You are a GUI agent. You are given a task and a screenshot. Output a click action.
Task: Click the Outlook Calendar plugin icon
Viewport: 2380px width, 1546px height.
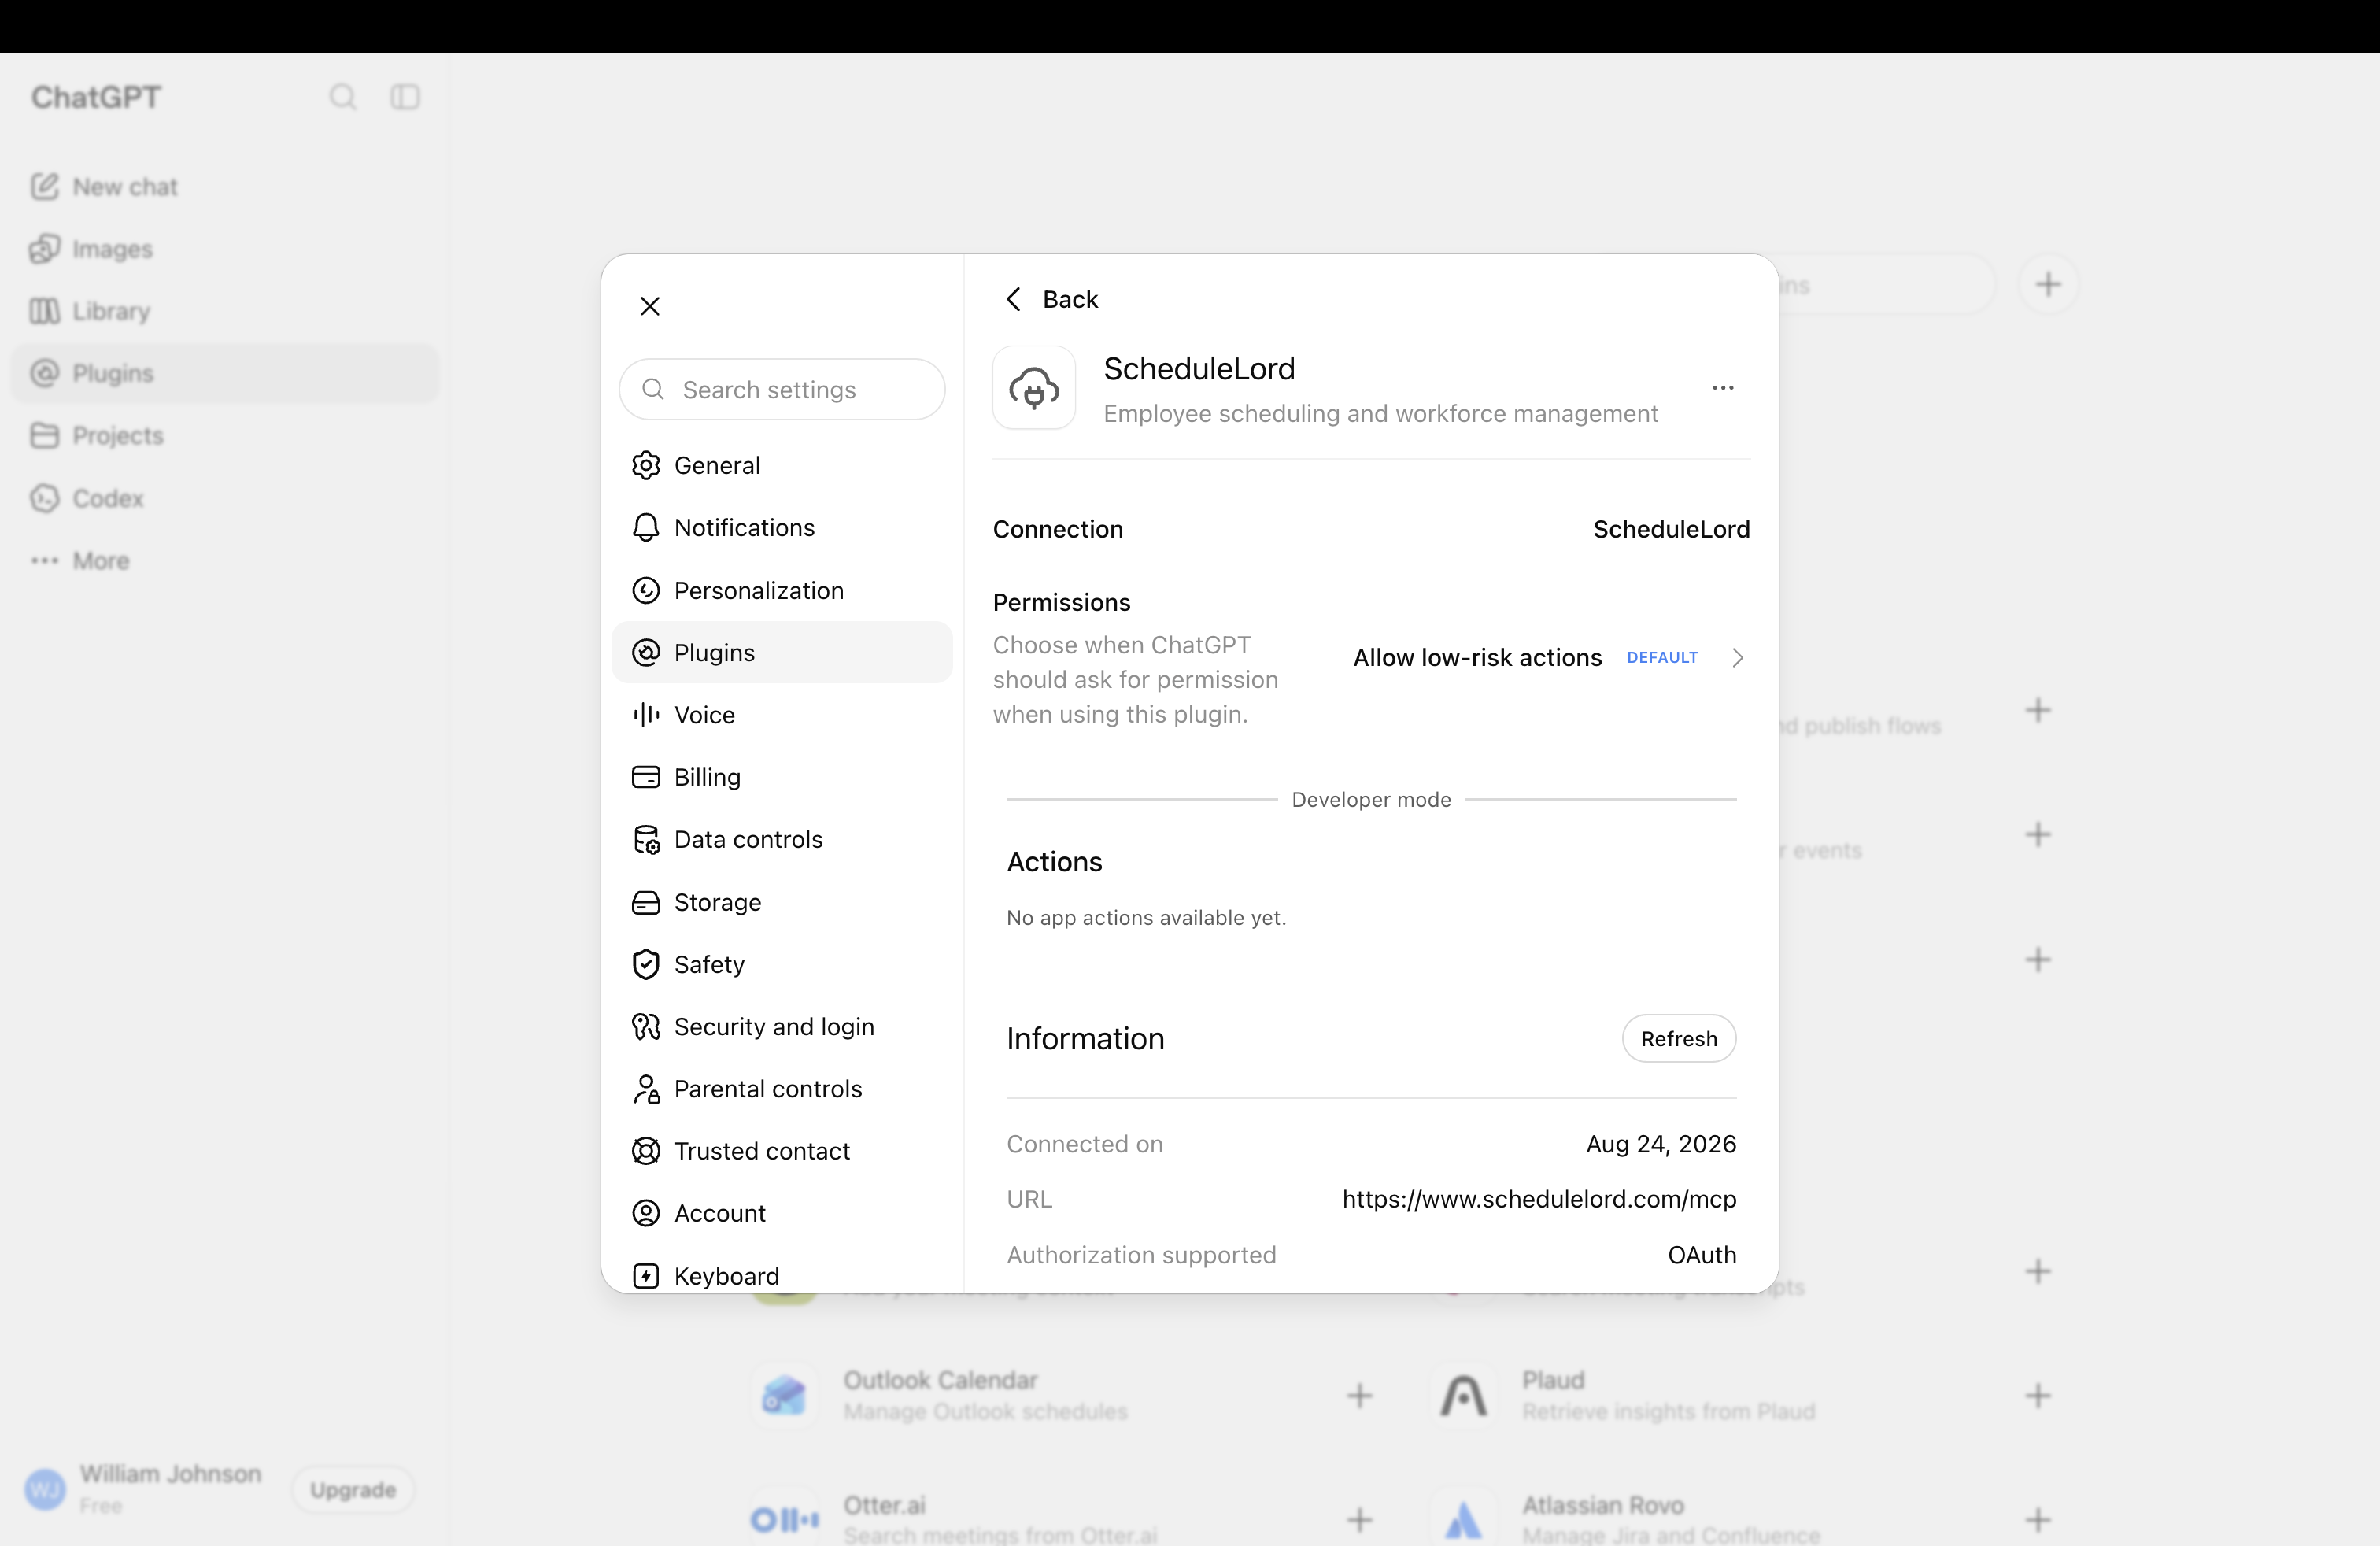point(784,1395)
